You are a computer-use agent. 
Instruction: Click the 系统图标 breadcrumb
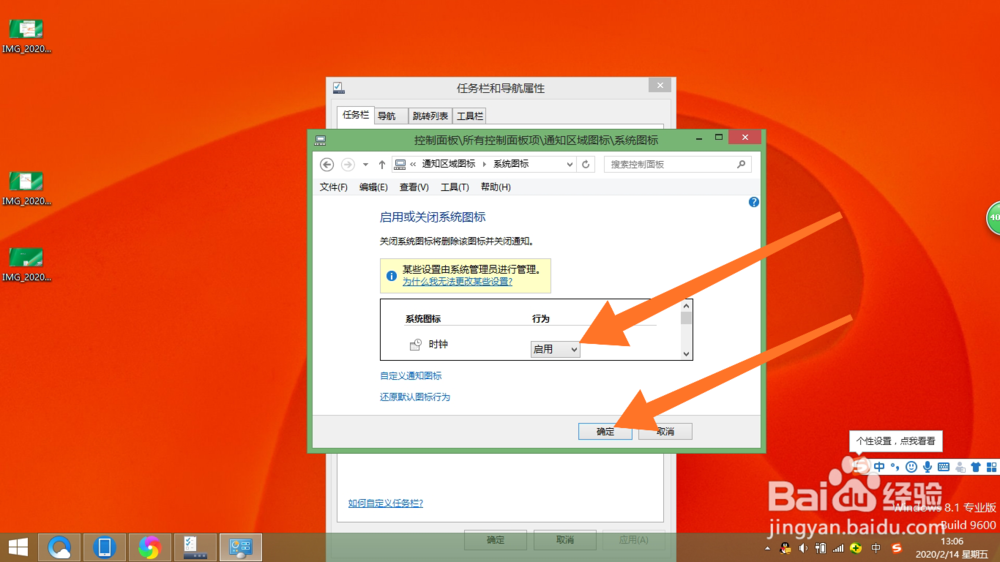coord(511,164)
